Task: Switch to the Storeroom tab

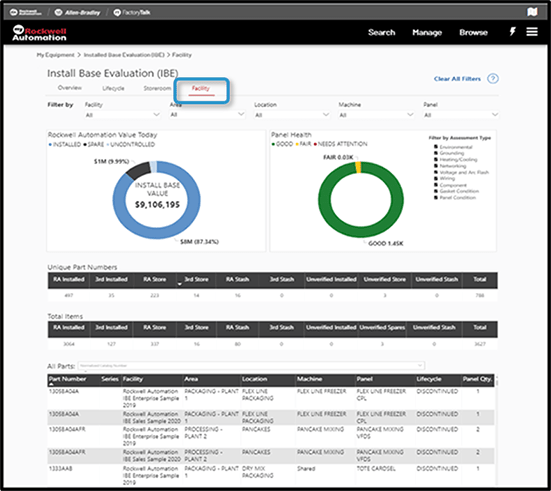Action: click(157, 88)
